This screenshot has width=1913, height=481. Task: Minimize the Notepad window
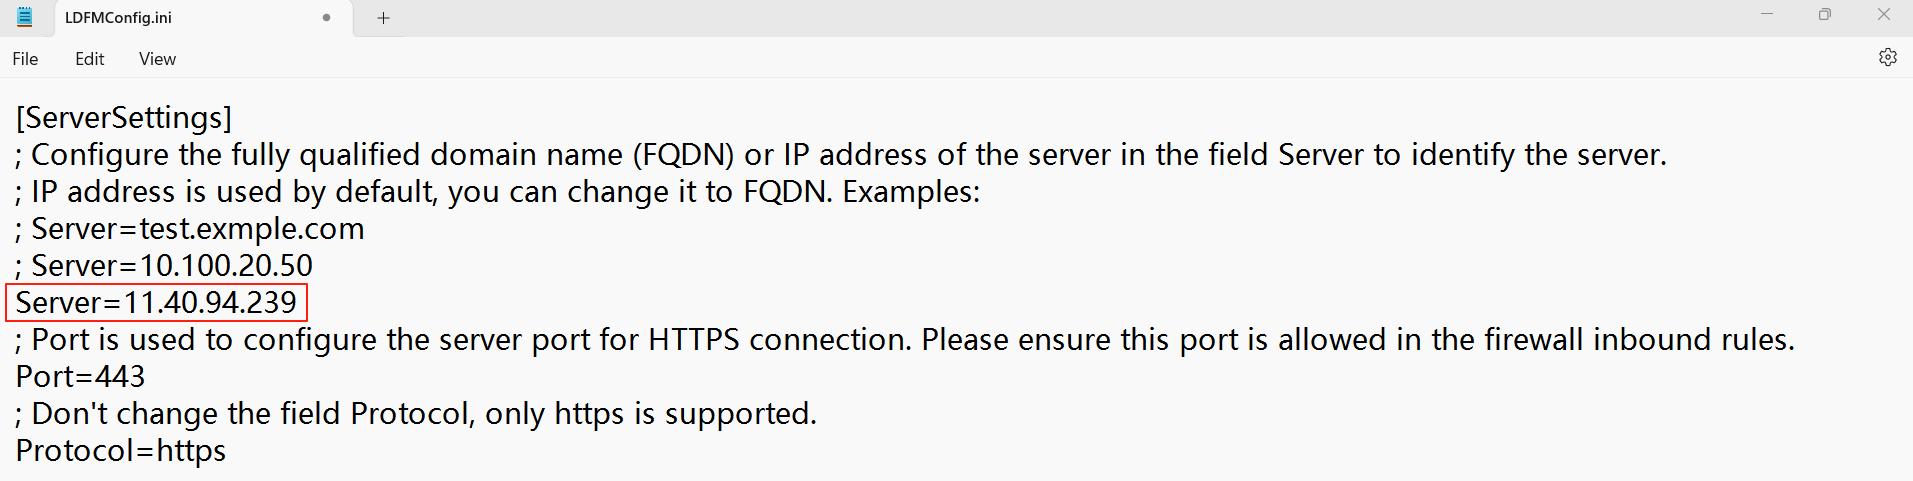(1767, 15)
